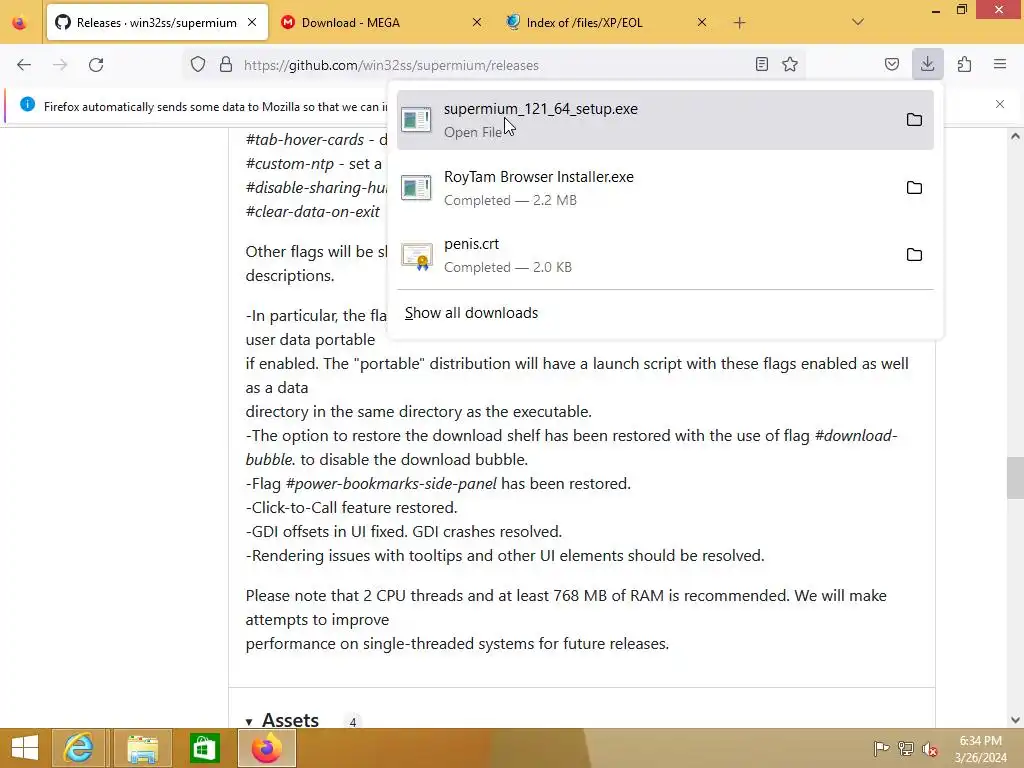1024x768 pixels.
Task: Collapse the Assets section triangle
Action: tap(249, 722)
